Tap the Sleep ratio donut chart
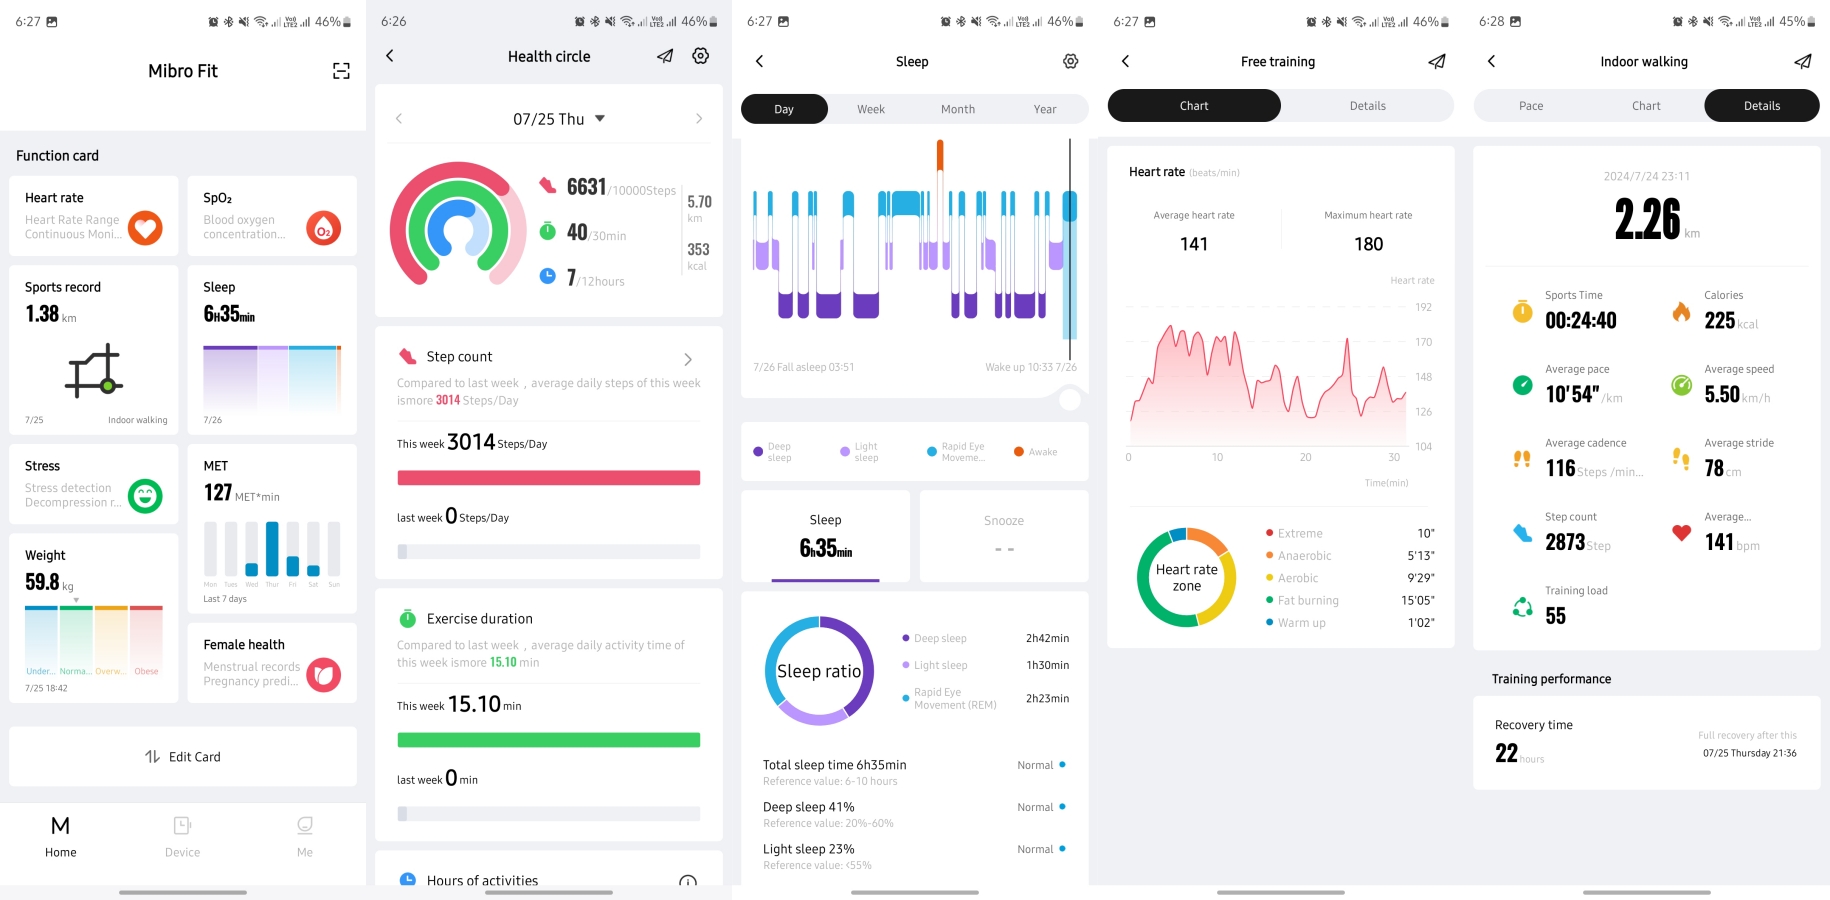1830x900 pixels. (819, 671)
